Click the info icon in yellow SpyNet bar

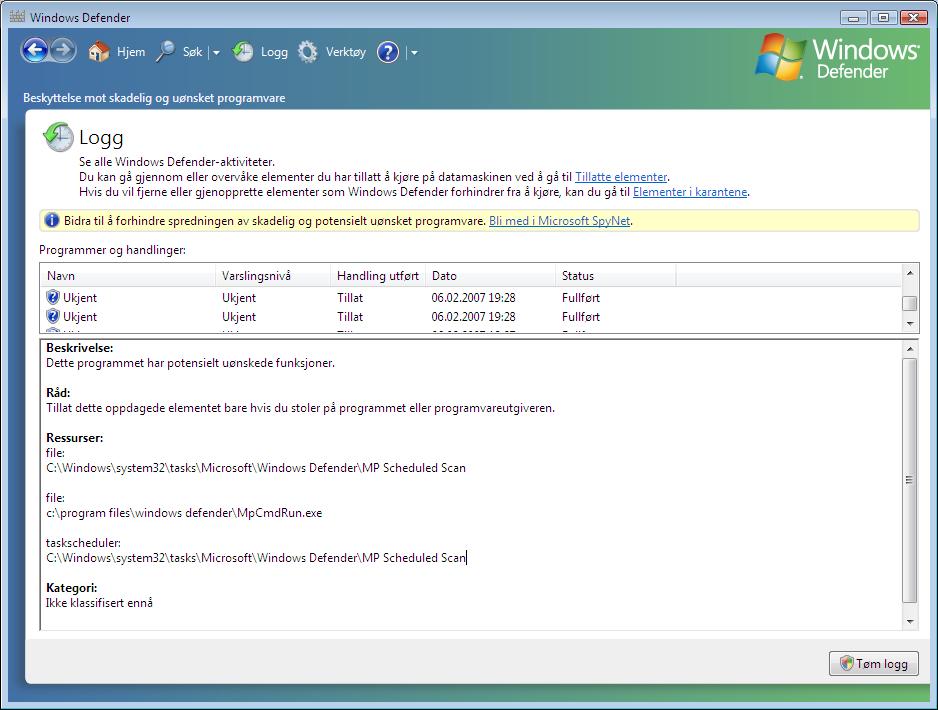point(52,221)
